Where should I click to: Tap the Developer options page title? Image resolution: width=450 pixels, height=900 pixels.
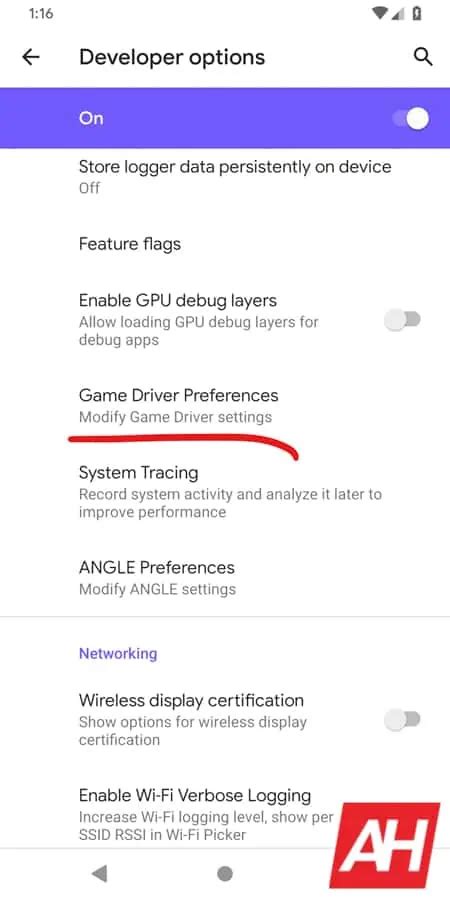tap(172, 57)
